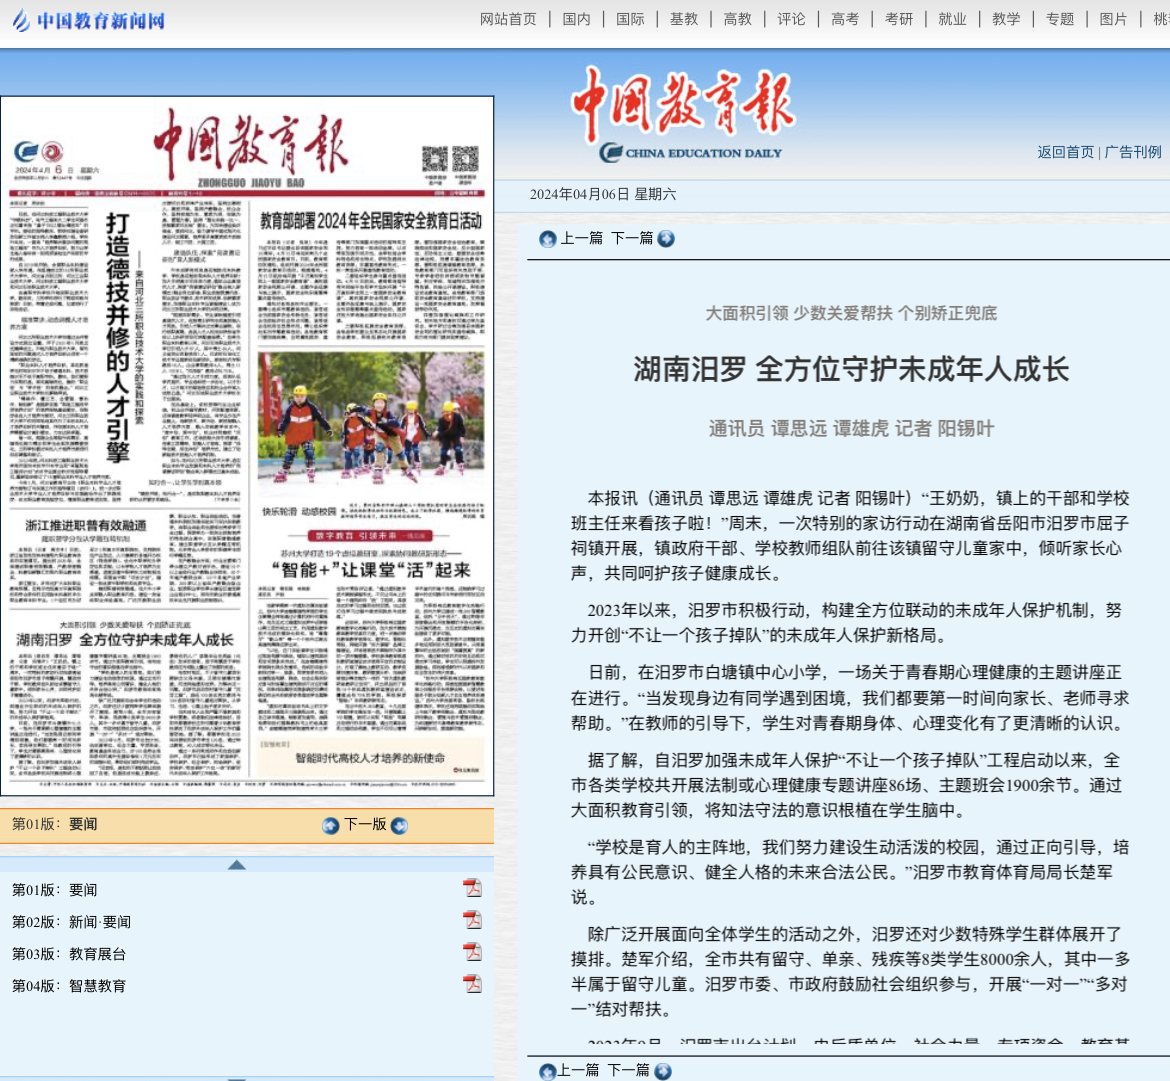Open the 第01版 要闻 PDF icon
Image resolution: width=1170 pixels, height=1081 pixels.
[x=472, y=889]
